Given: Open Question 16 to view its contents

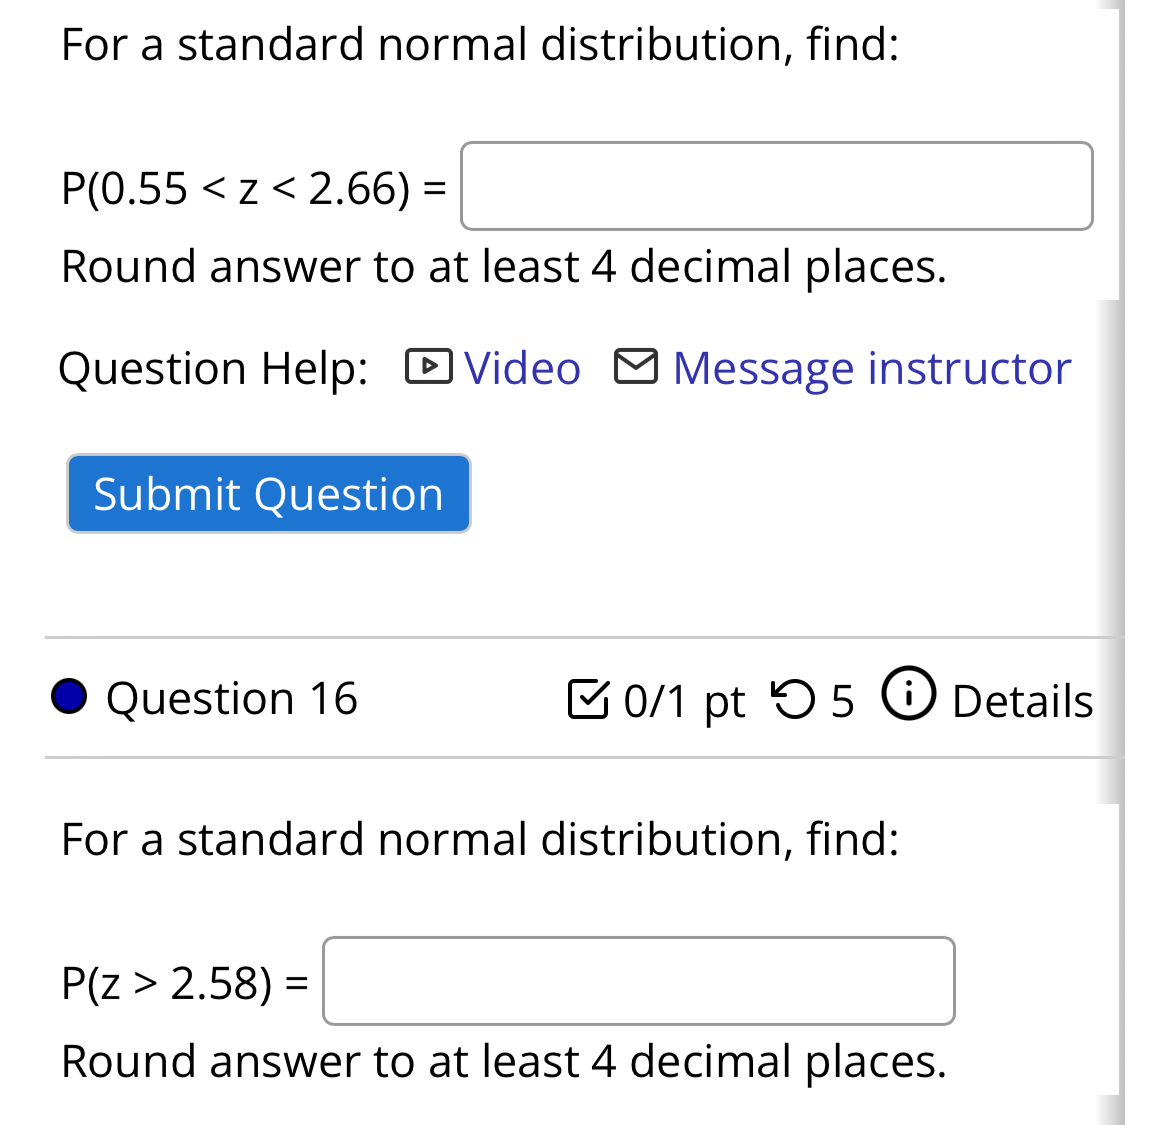Looking at the screenshot, I should tap(232, 698).
